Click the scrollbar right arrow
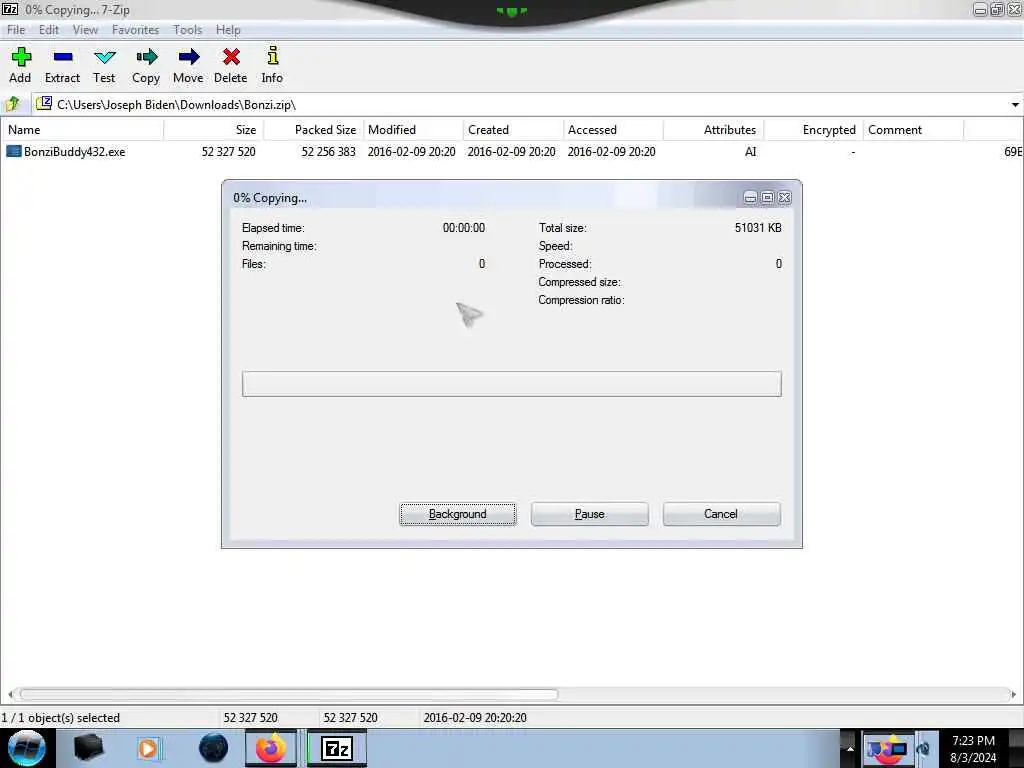Image resolution: width=1024 pixels, height=768 pixels. pos(1014,694)
